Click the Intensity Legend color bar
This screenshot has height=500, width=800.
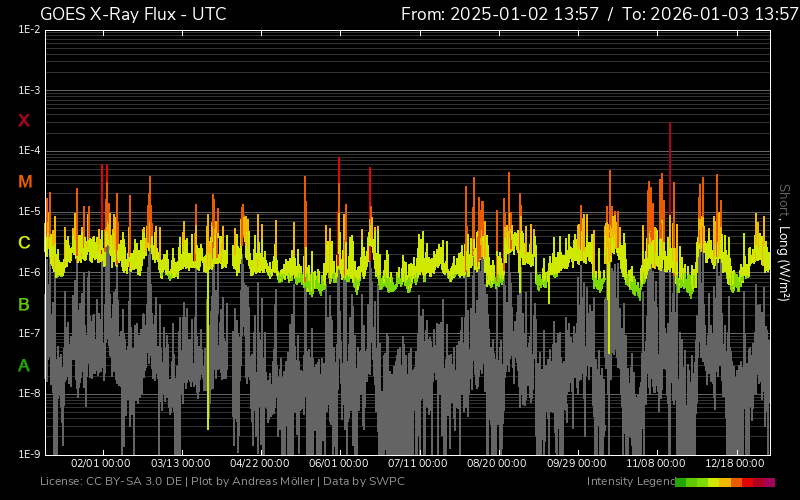724,482
